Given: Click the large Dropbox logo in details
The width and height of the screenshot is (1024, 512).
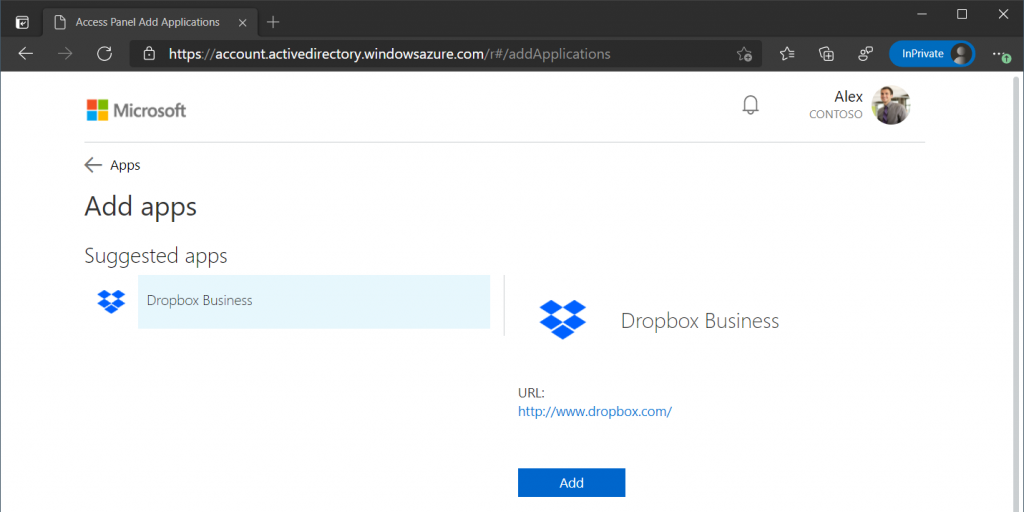Looking at the screenshot, I should pos(562,319).
